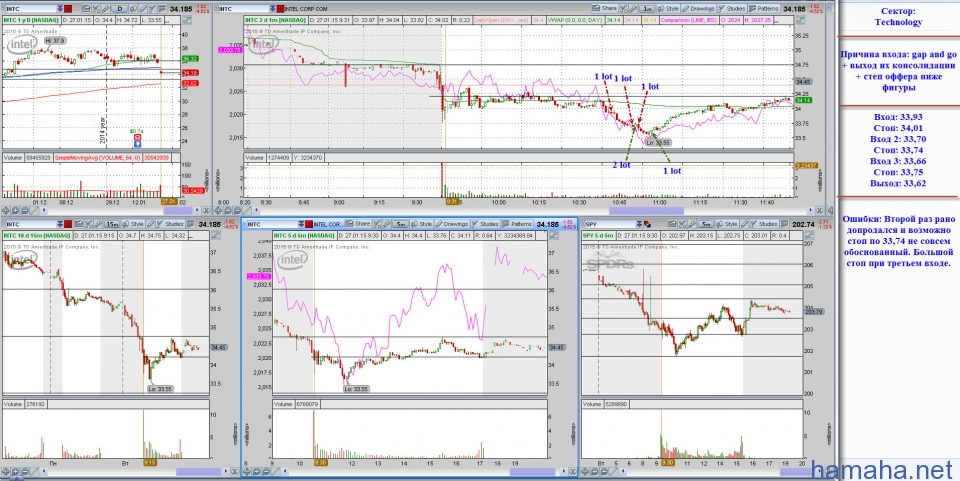960x481 pixels.
Task: Click red link color square in bottom-left 15m chart
Action: coord(68,224)
